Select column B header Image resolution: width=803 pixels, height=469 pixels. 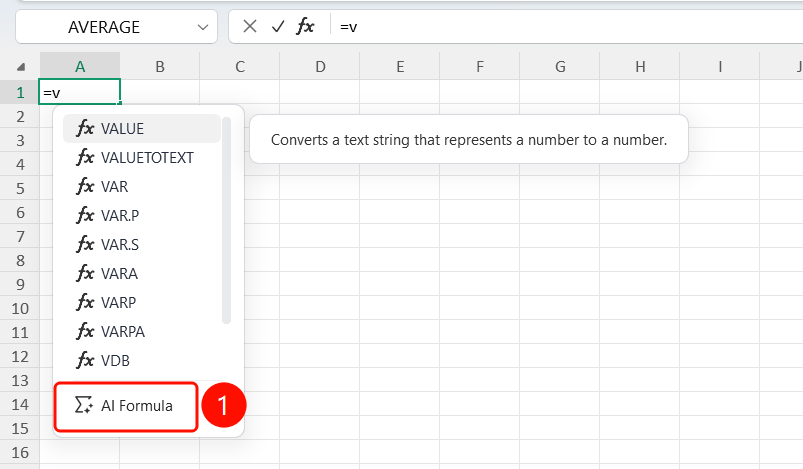[x=160, y=67]
